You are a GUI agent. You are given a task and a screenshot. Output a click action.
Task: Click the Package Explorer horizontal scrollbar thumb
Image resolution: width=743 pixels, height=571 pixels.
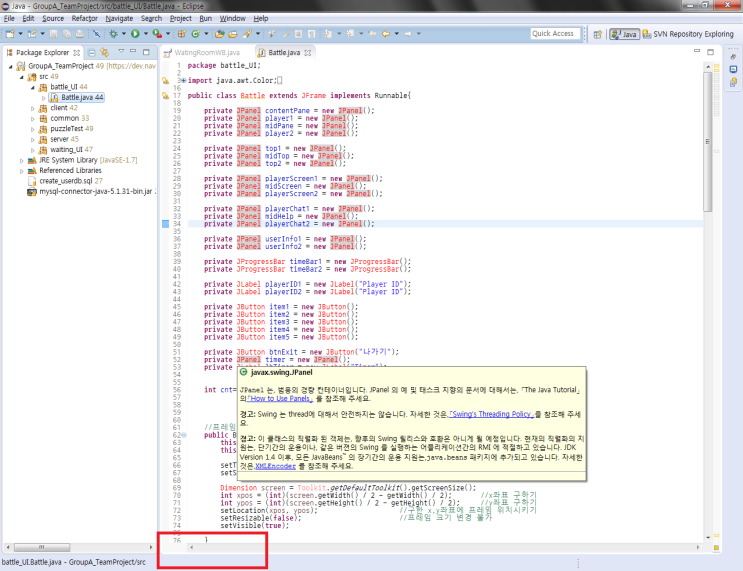(x=42, y=547)
